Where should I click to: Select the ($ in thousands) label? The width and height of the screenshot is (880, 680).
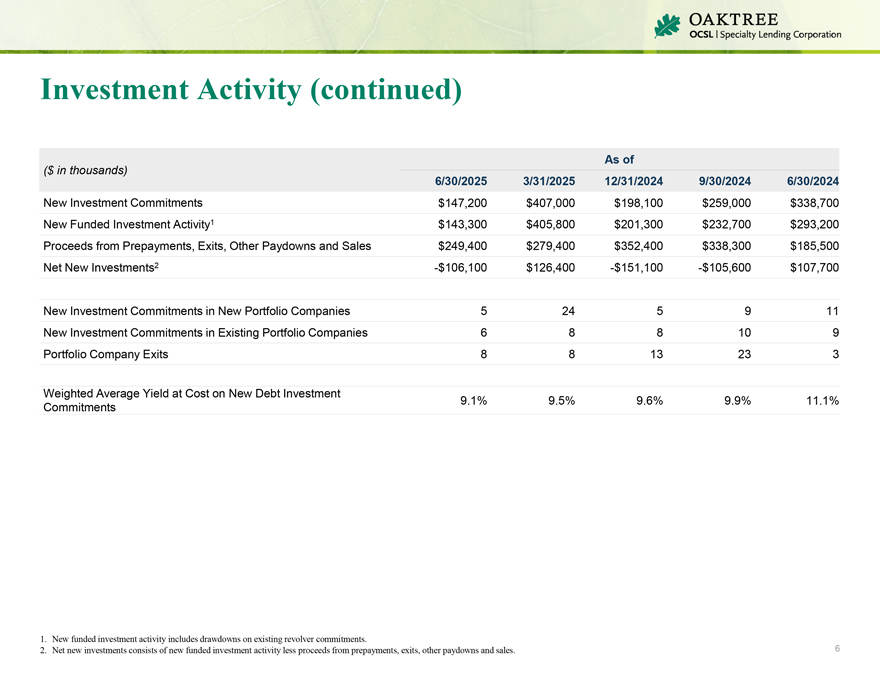click(86, 170)
